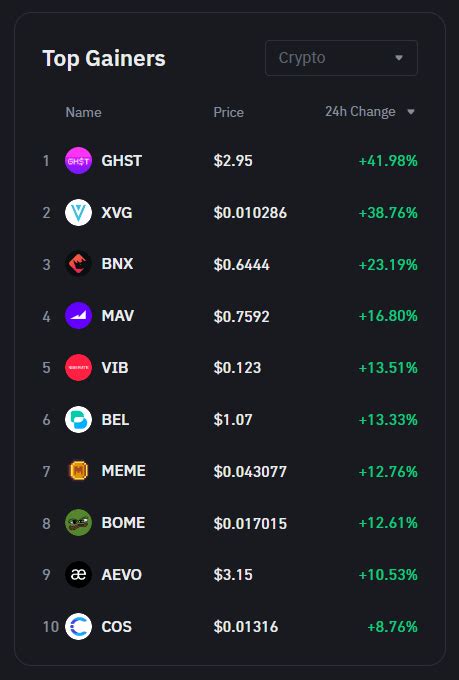Select the XVG Verge logo
Viewport: 459px width, 680px height.
(78, 212)
